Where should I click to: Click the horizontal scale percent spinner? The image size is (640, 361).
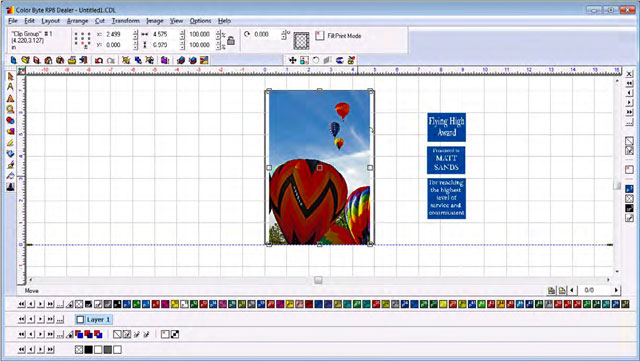[x=218, y=34]
